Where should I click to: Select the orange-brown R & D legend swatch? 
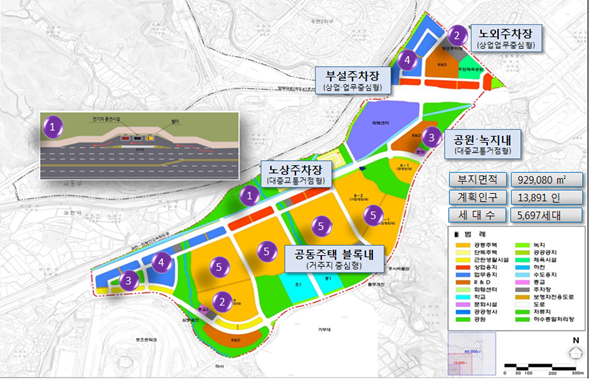click(x=462, y=282)
